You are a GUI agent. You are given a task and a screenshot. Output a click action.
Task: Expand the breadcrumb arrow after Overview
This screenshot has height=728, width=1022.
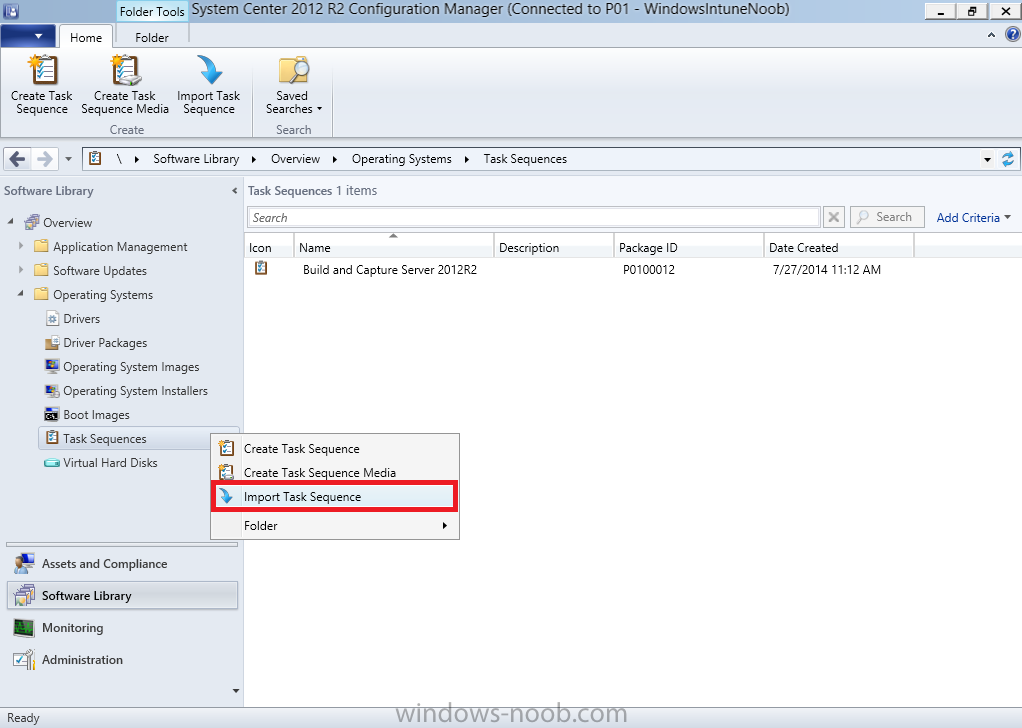click(334, 159)
